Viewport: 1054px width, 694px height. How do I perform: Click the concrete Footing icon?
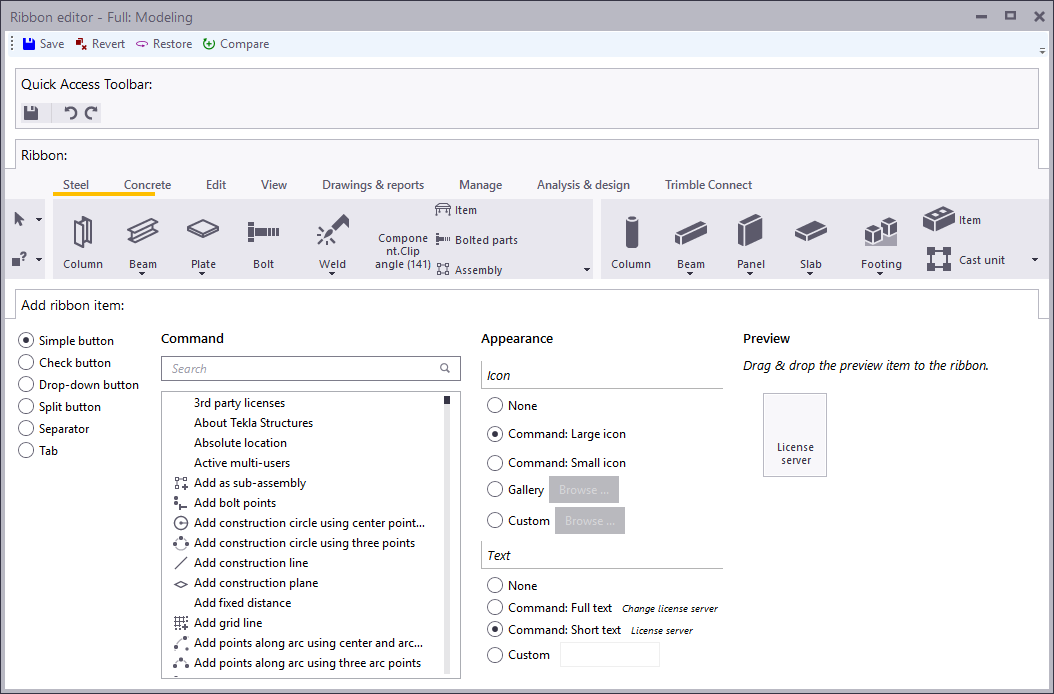click(880, 233)
